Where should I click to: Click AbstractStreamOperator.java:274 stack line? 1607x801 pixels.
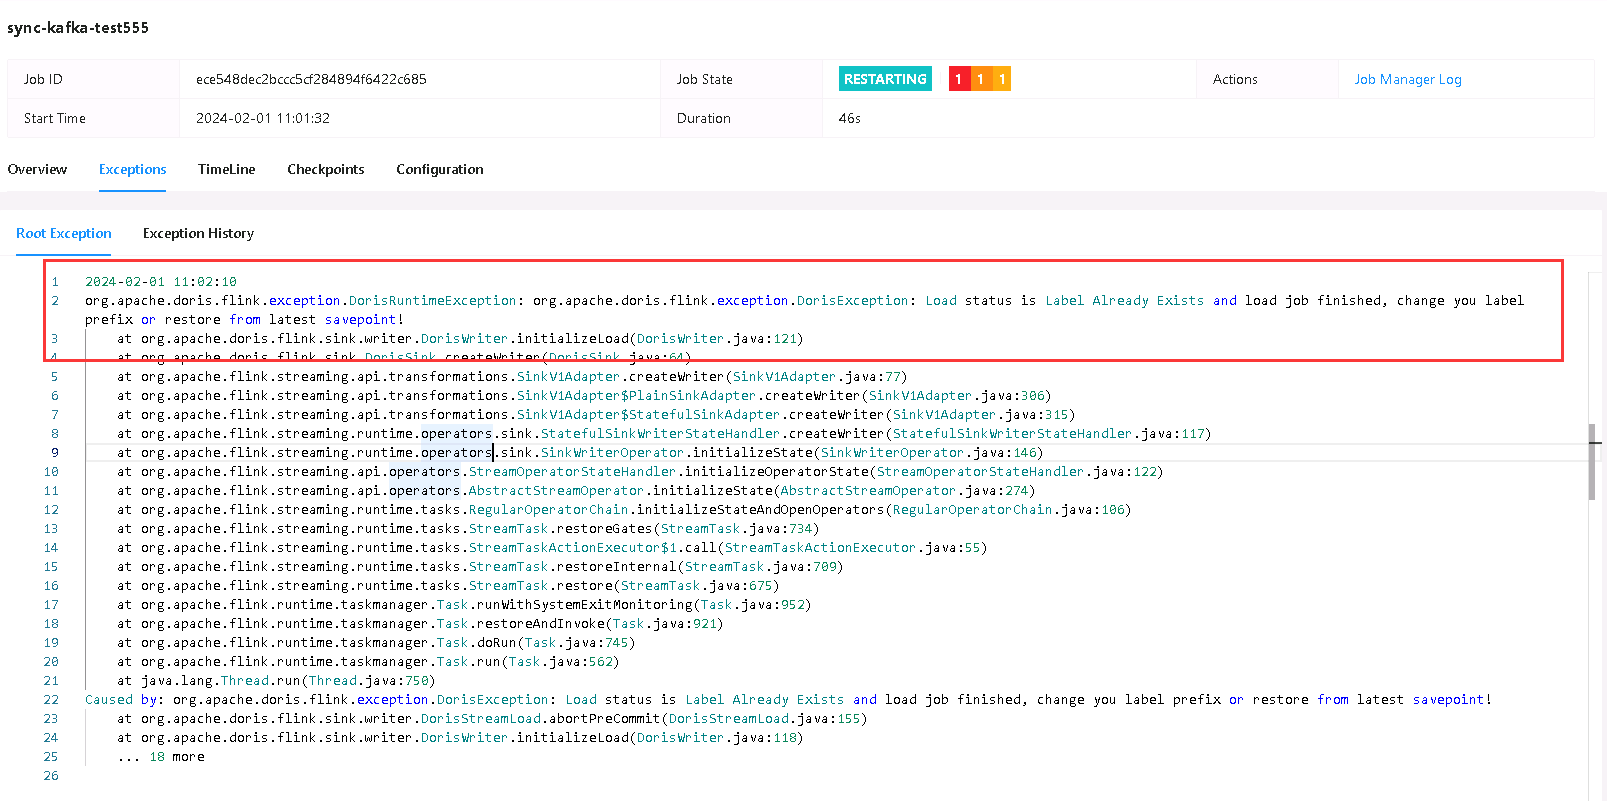click(x=576, y=491)
